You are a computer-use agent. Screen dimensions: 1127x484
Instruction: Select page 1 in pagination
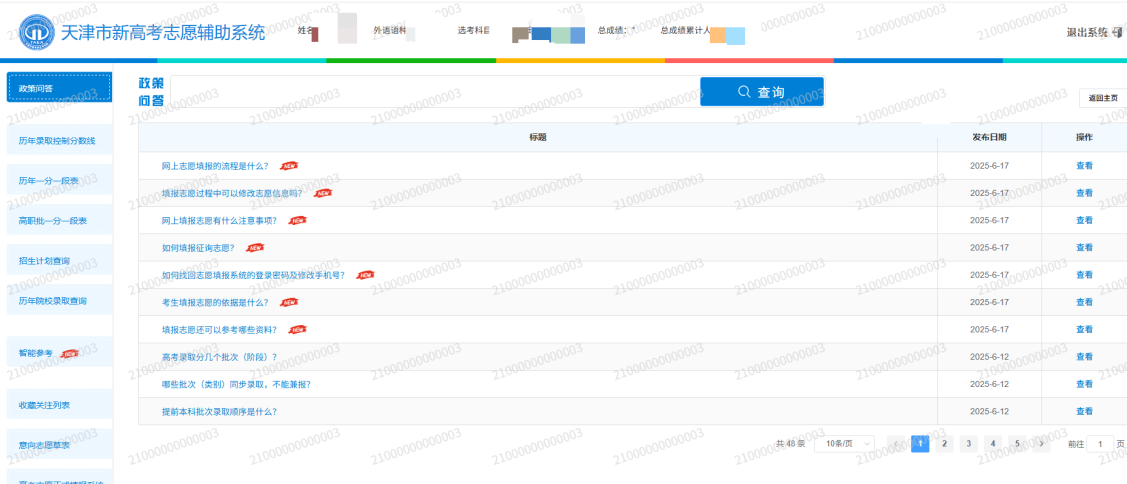click(x=920, y=444)
